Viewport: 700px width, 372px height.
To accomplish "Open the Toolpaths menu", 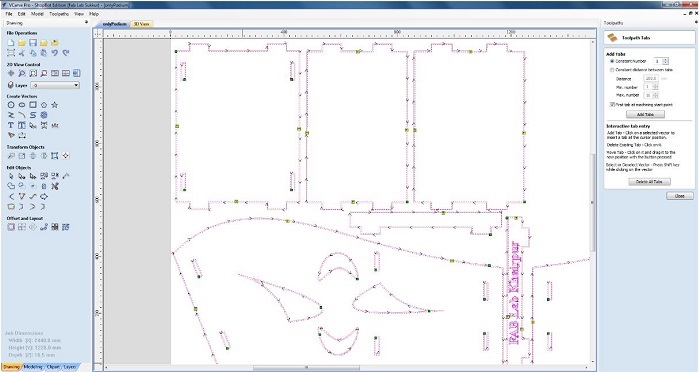I will [59, 14].
